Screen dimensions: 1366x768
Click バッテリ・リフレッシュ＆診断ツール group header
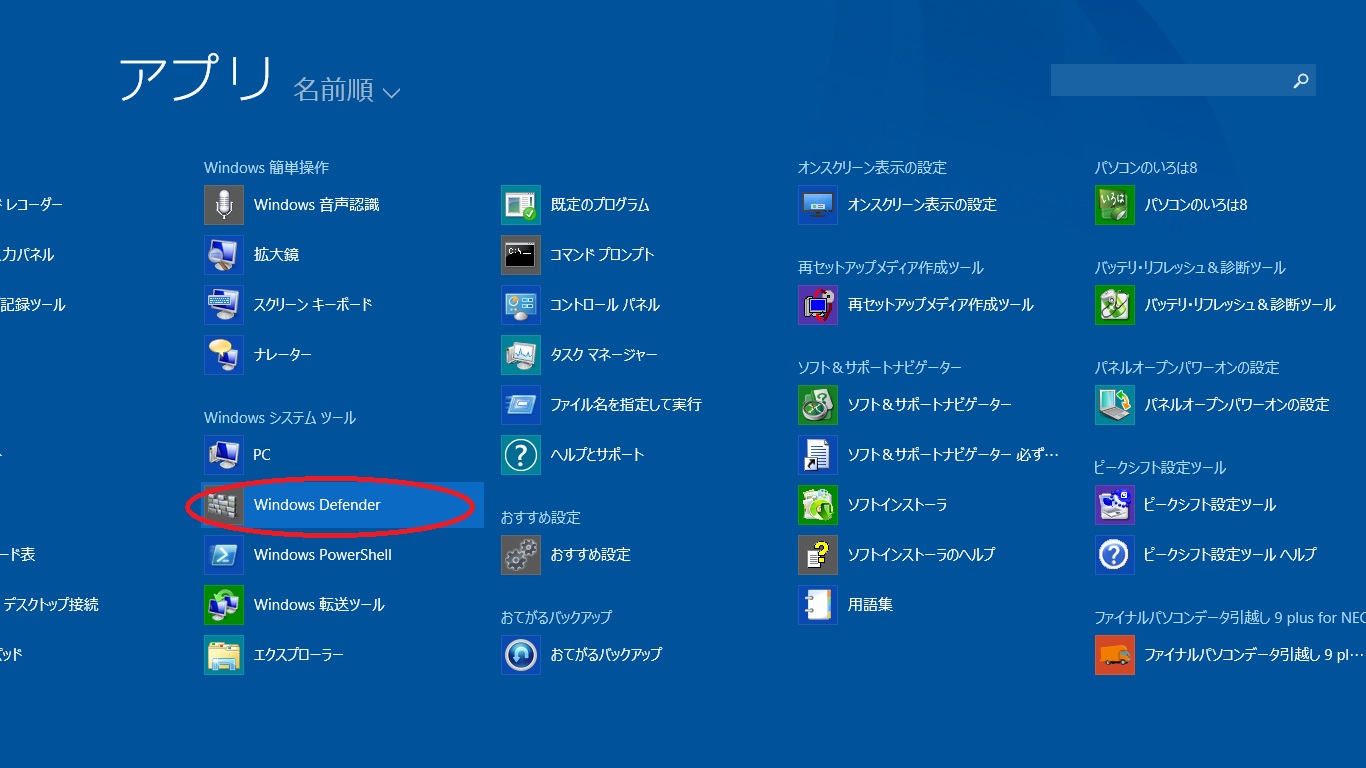point(1190,267)
